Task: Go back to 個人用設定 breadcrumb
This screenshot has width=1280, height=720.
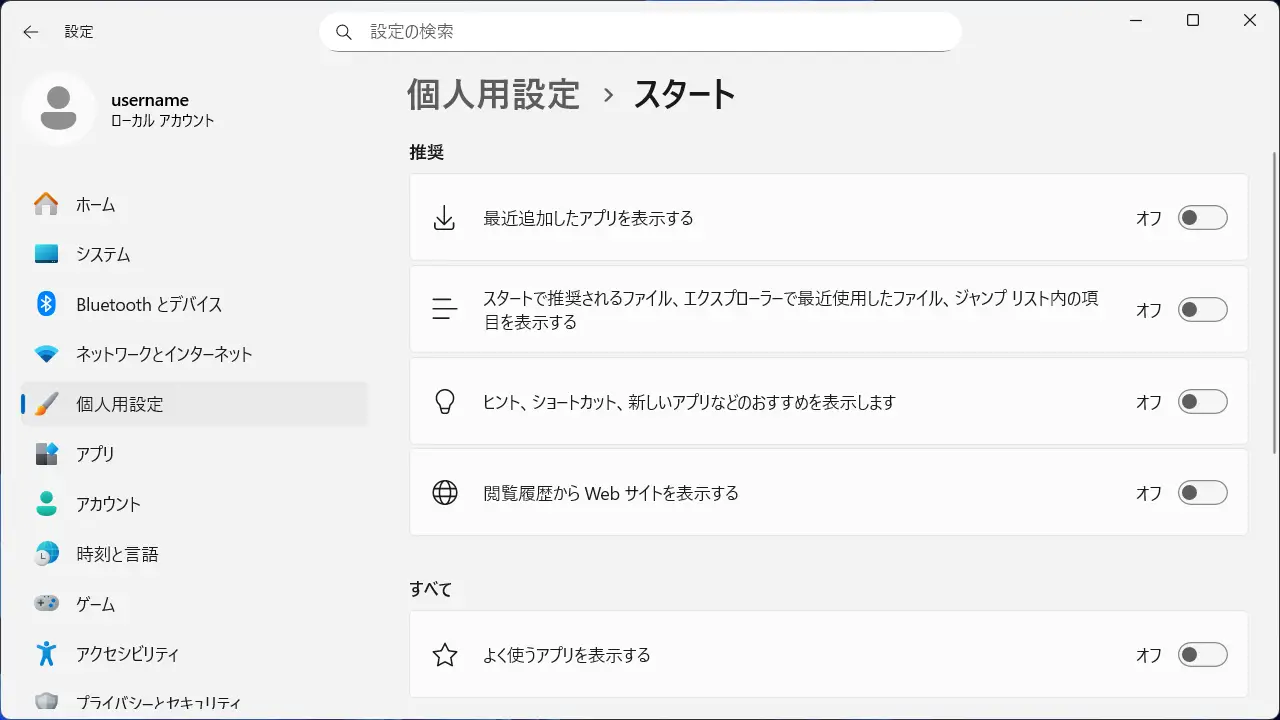Action: click(x=493, y=95)
